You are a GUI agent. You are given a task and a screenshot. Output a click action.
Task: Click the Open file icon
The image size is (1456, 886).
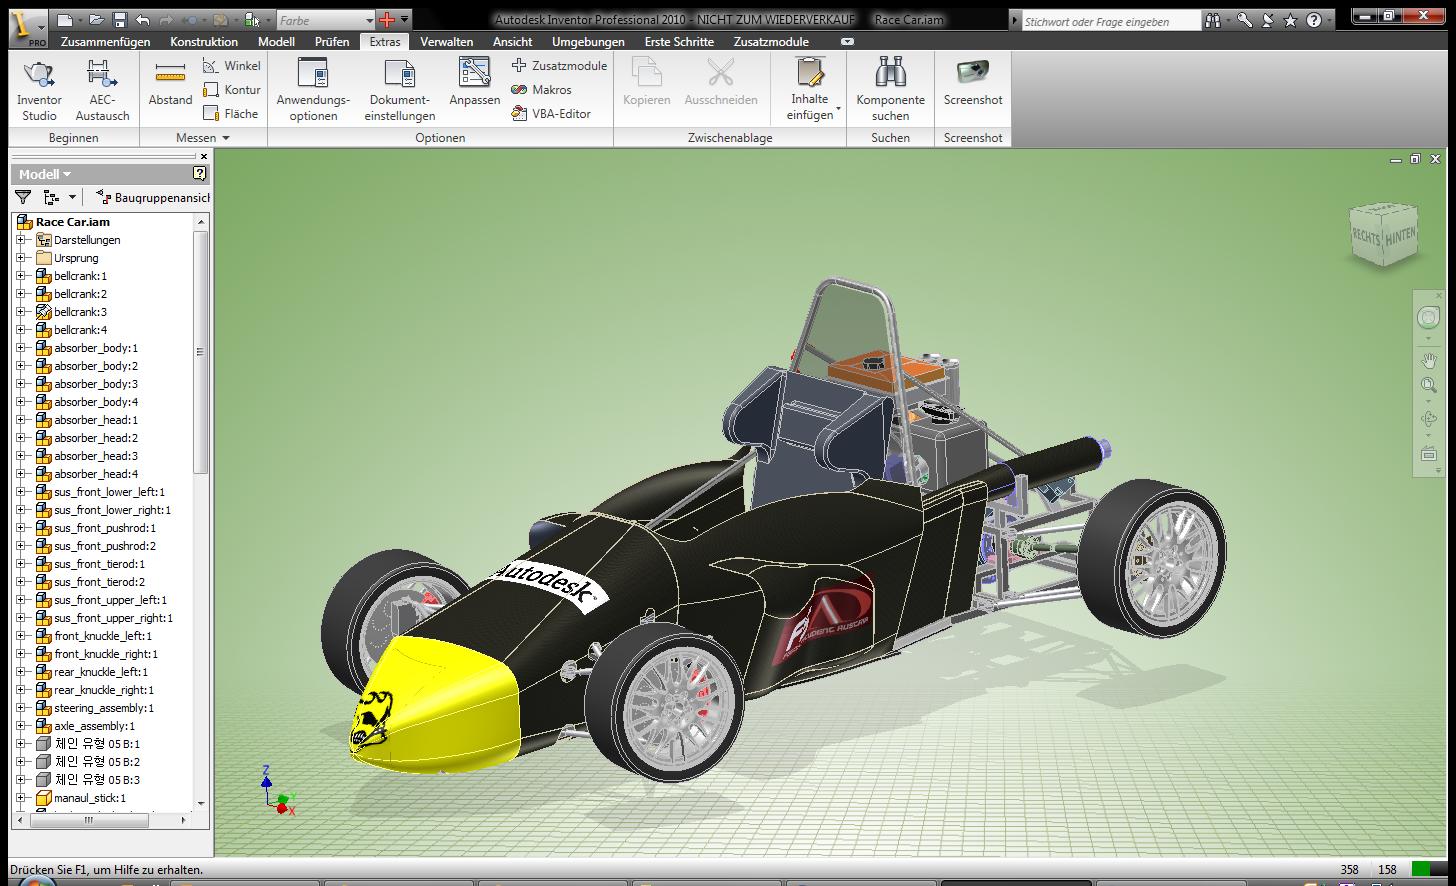(x=96, y=20)
